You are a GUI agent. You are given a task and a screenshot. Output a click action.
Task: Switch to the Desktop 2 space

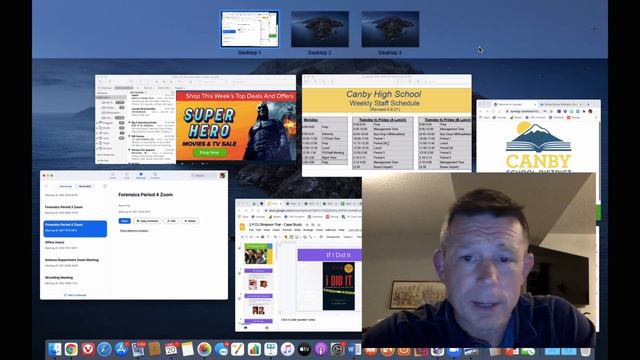pyautogui.click(x=320, y=29)
